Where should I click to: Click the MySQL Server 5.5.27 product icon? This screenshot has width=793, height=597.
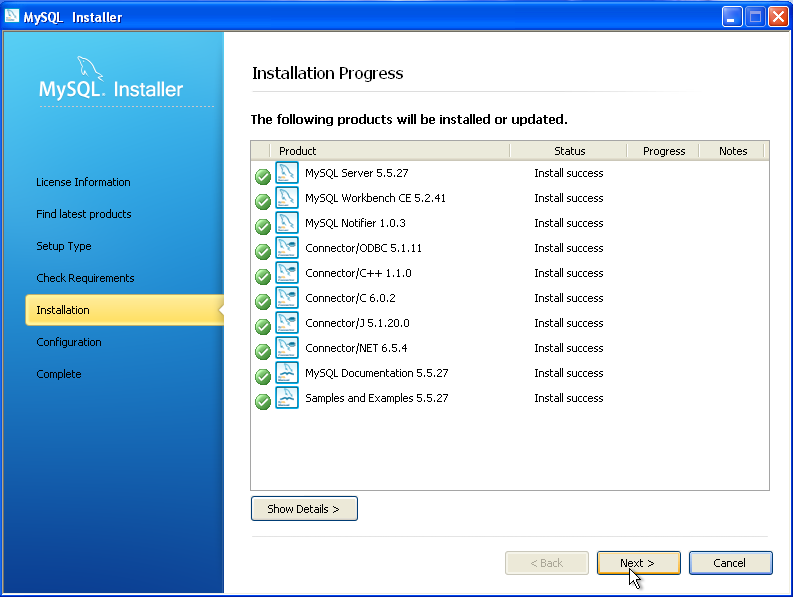287,173
